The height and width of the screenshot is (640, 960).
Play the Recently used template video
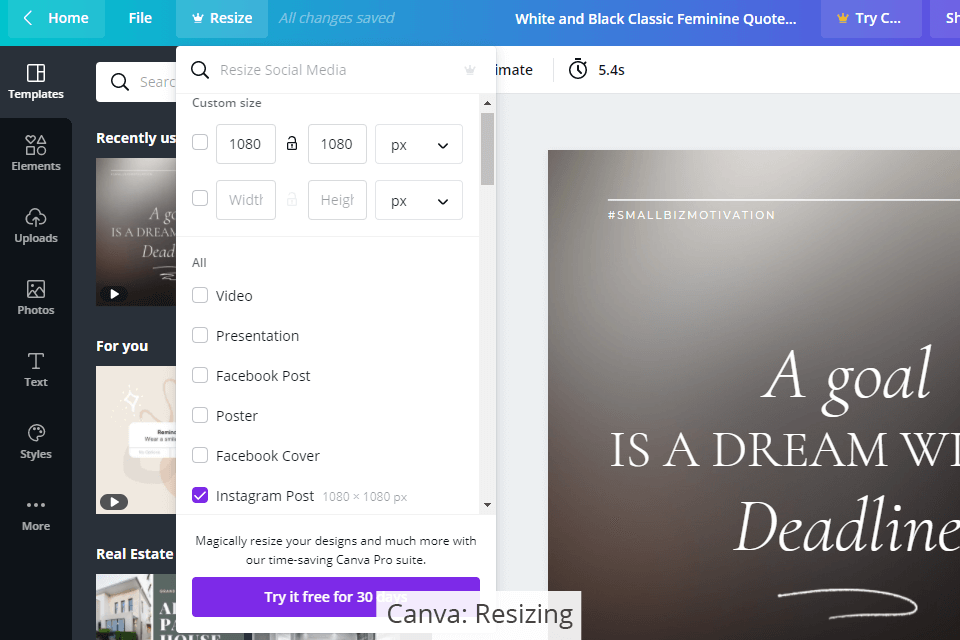coord(114,294)
